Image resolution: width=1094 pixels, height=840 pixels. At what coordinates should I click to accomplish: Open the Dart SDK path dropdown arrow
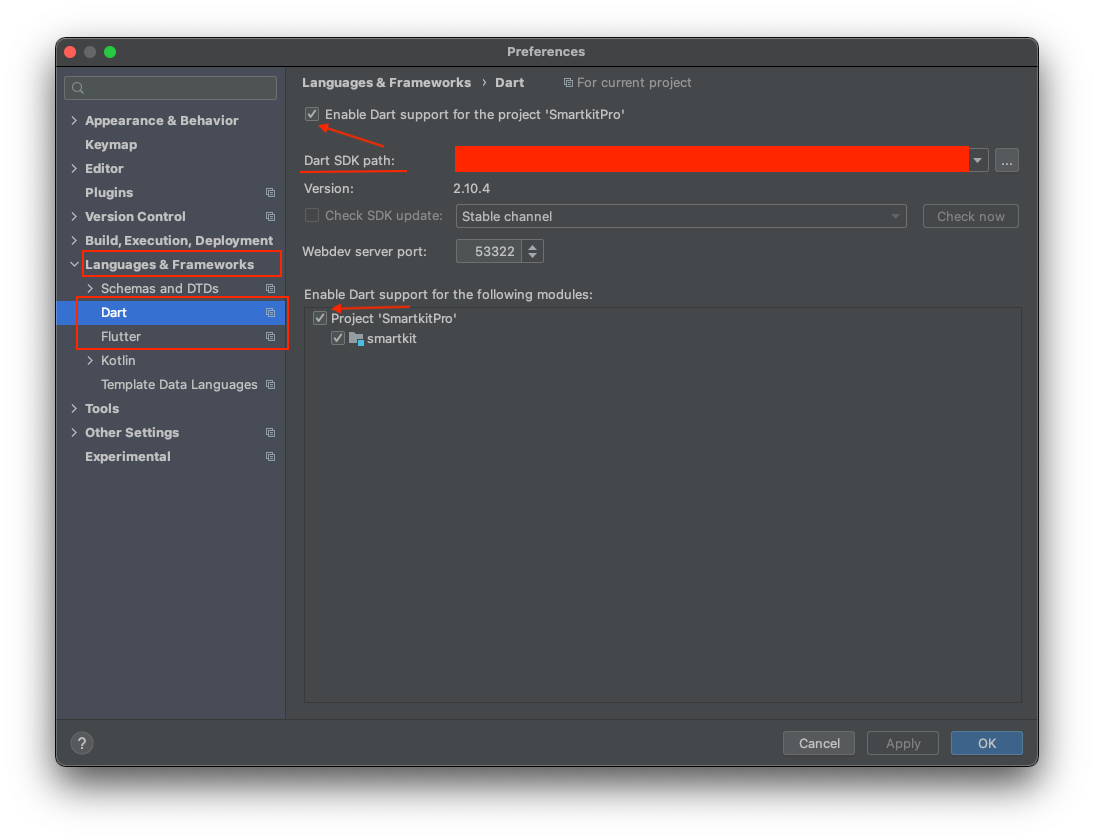(x=977, y=159)
